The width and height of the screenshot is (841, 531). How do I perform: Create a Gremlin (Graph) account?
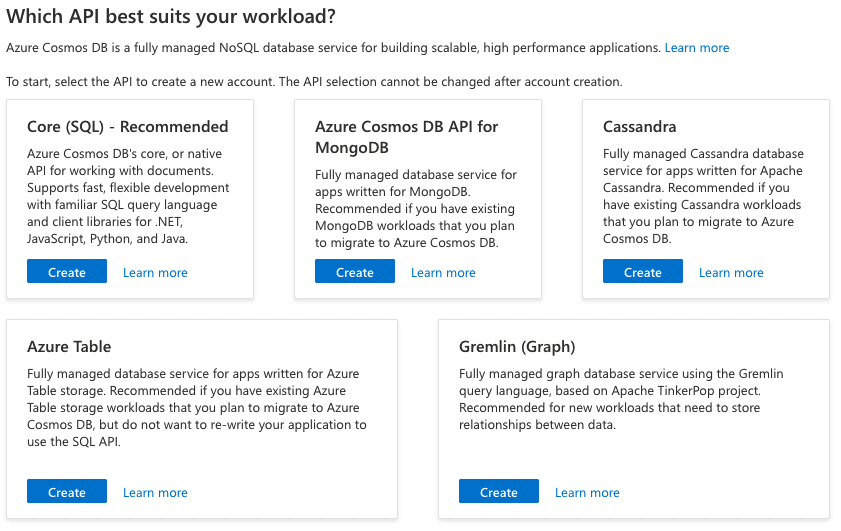coord(499,492)
